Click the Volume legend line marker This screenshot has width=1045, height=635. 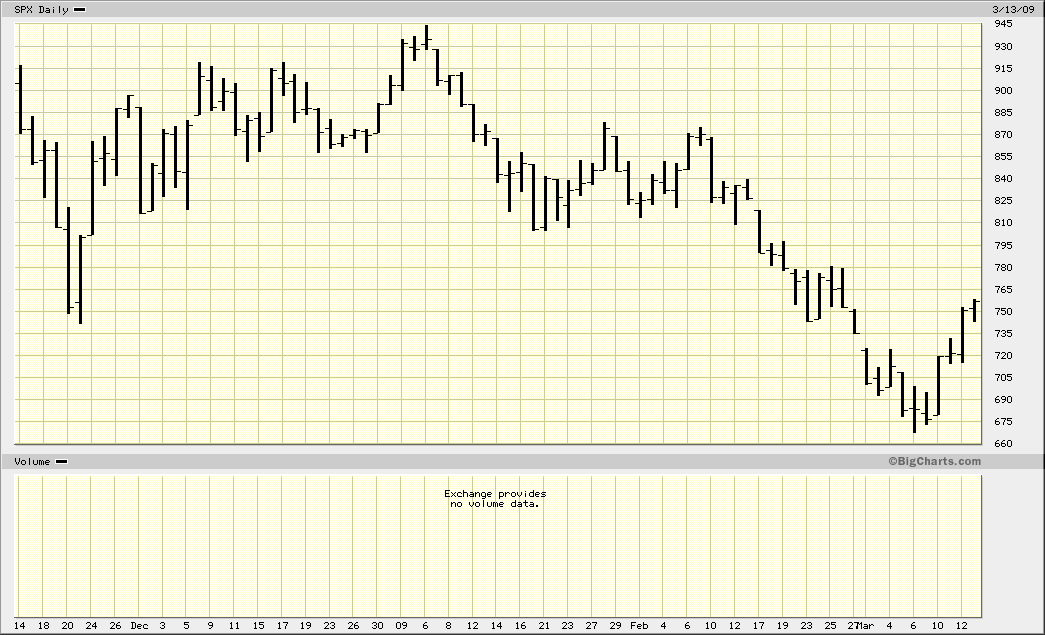61,462
